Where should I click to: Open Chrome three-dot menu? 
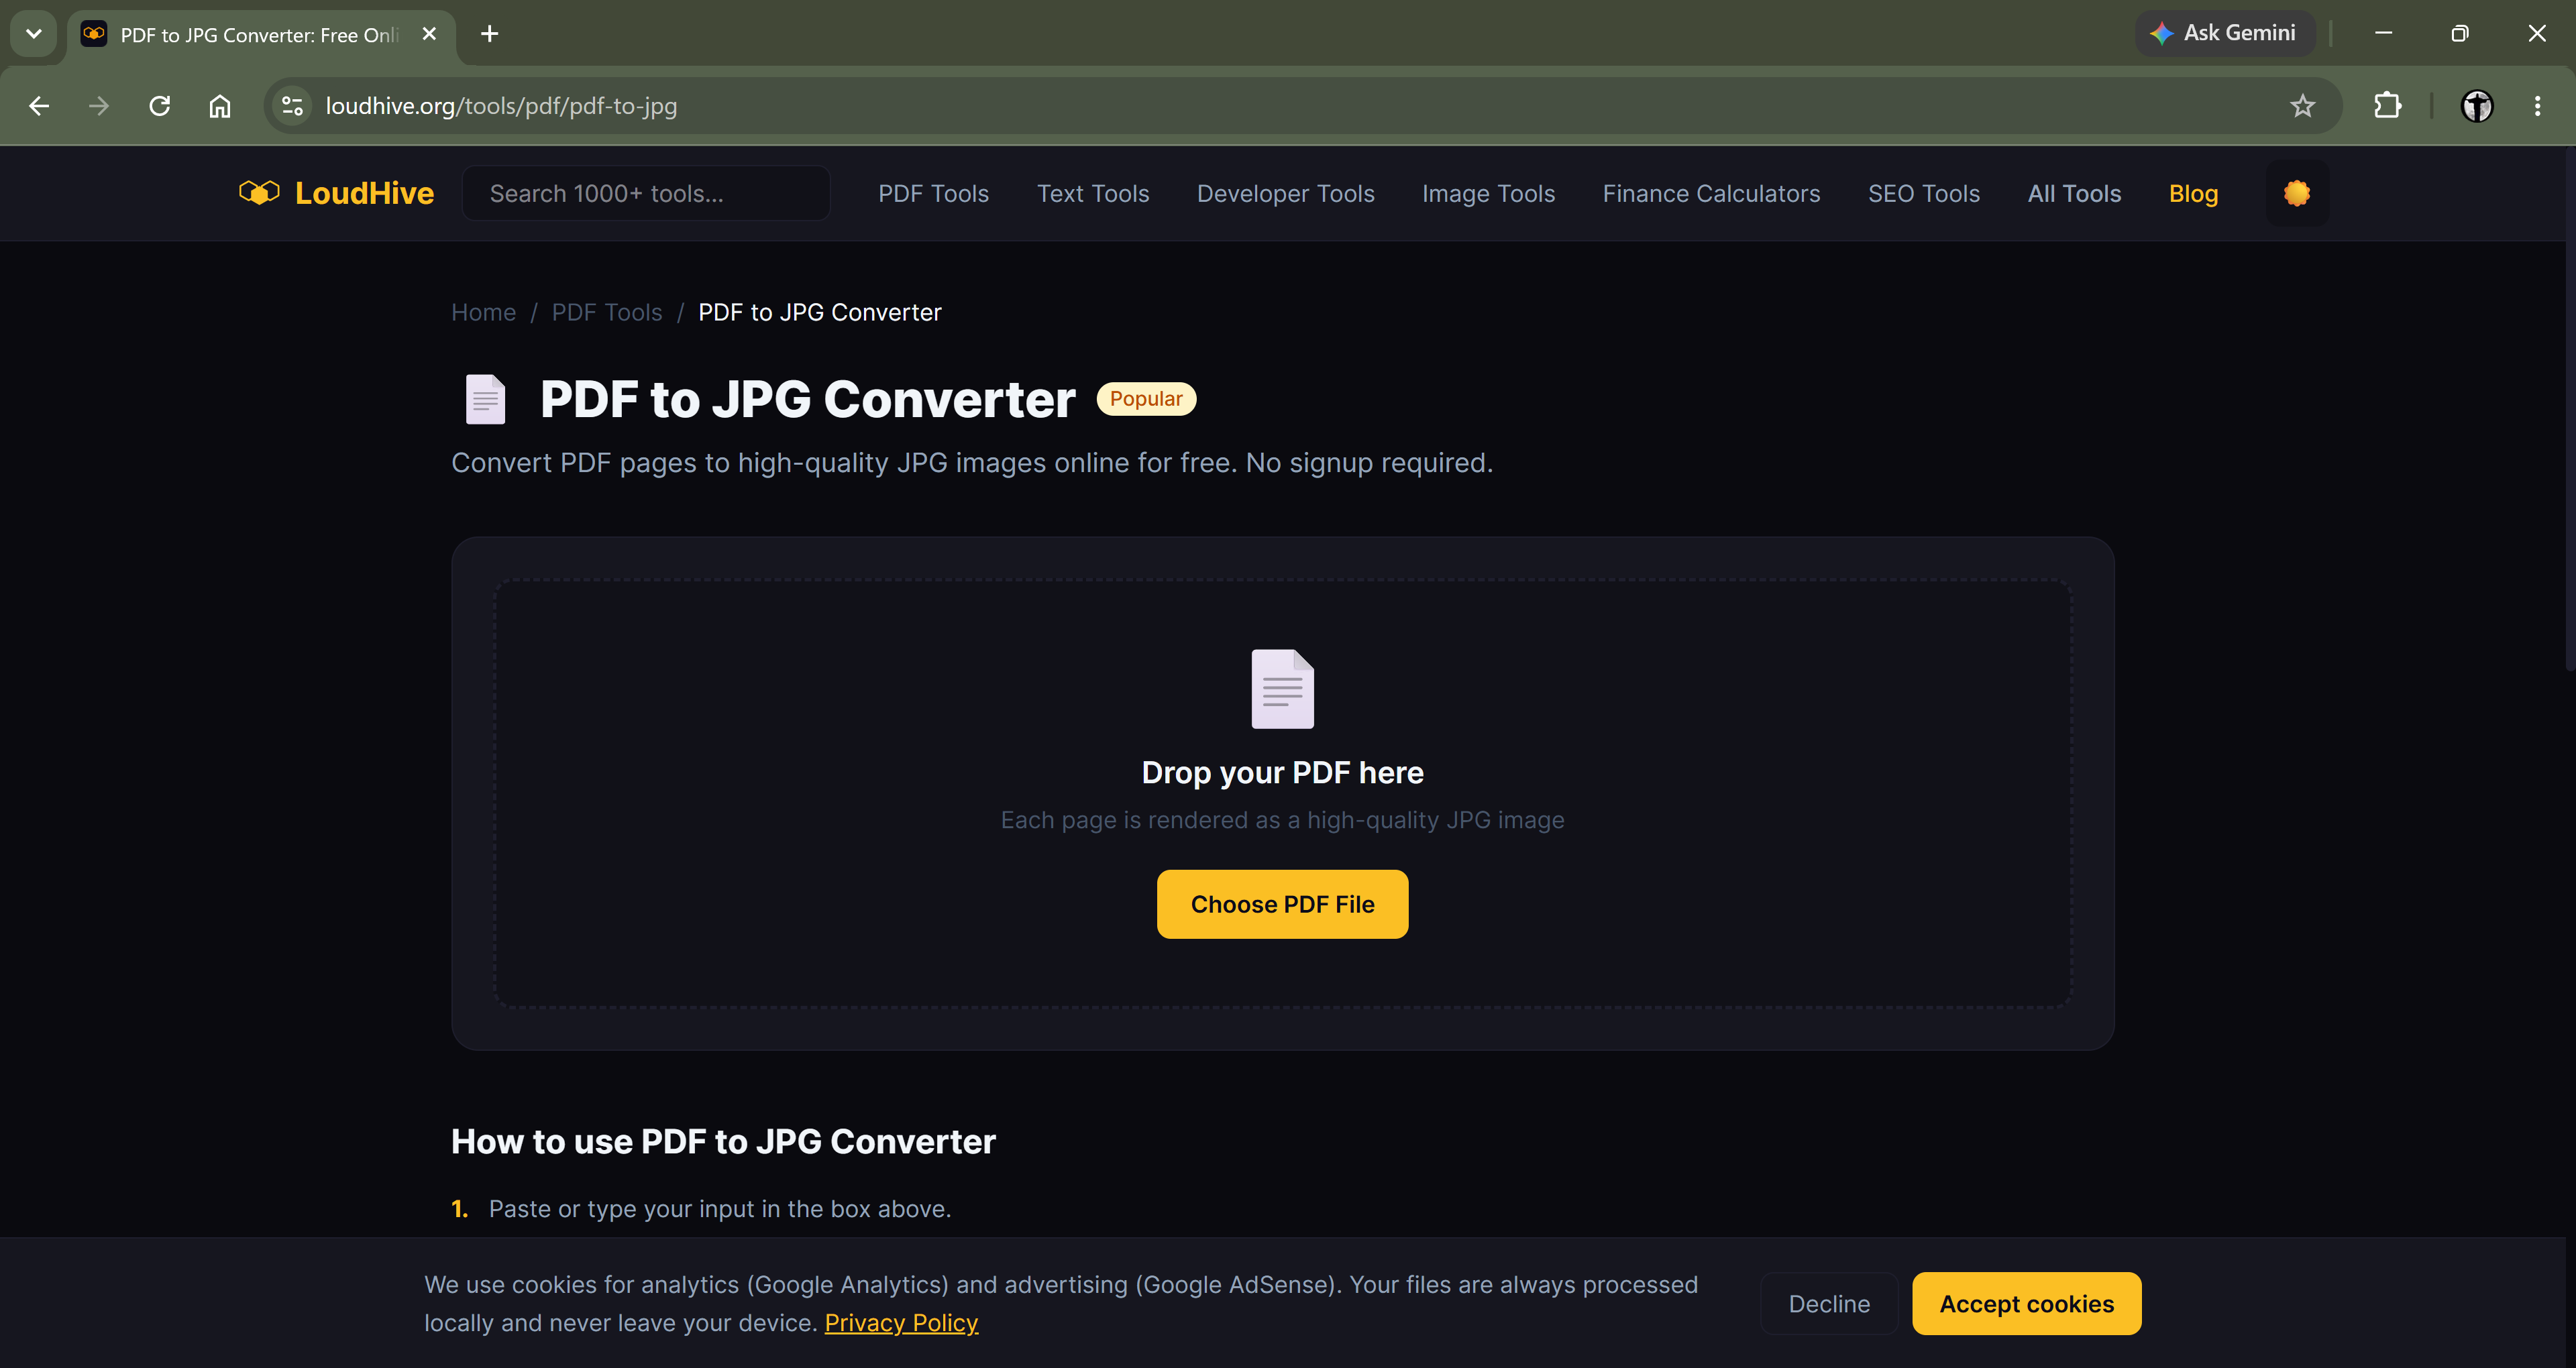click(2536, 106)
